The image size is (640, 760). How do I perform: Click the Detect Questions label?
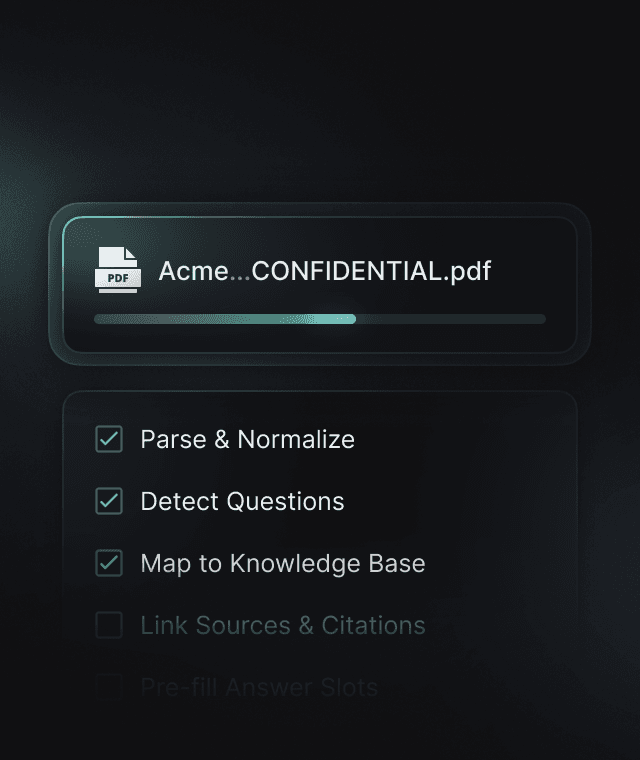coord(242,501)
